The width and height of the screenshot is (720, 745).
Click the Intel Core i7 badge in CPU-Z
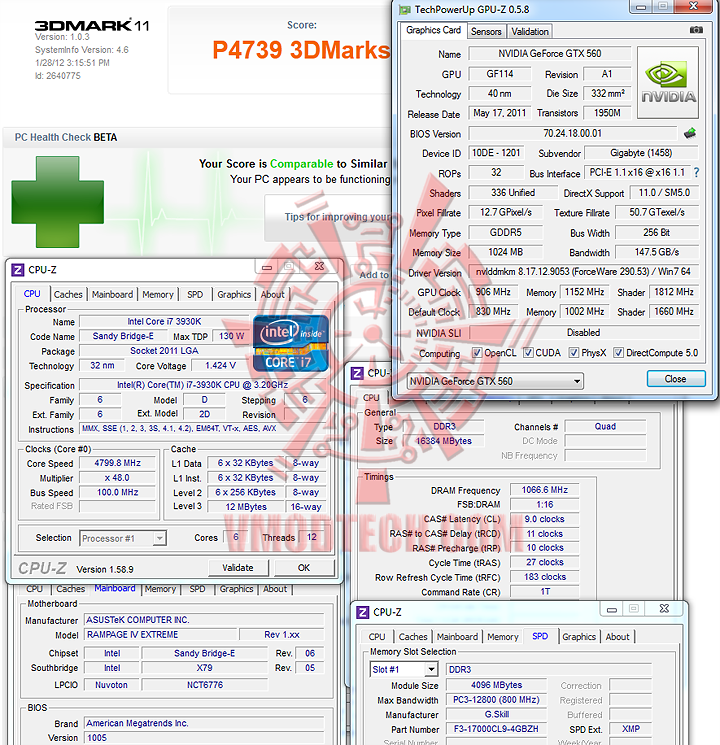click(x=291, y=343)
